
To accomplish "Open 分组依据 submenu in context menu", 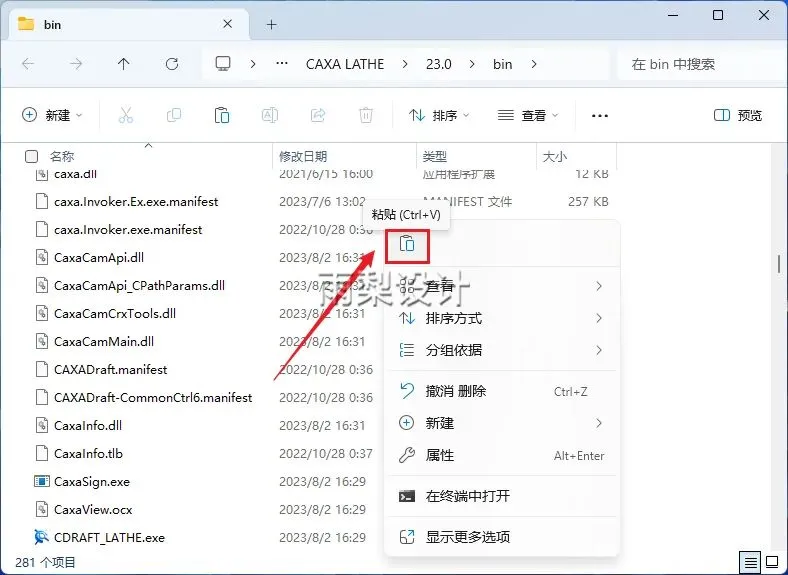I will 501,350.
